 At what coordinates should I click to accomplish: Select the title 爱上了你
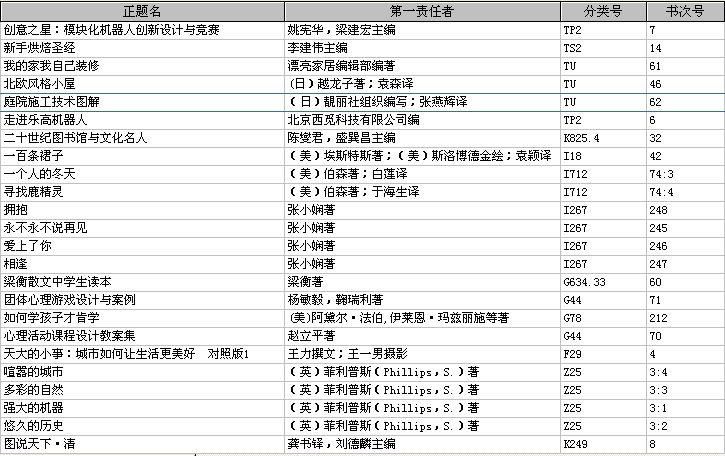27,246
